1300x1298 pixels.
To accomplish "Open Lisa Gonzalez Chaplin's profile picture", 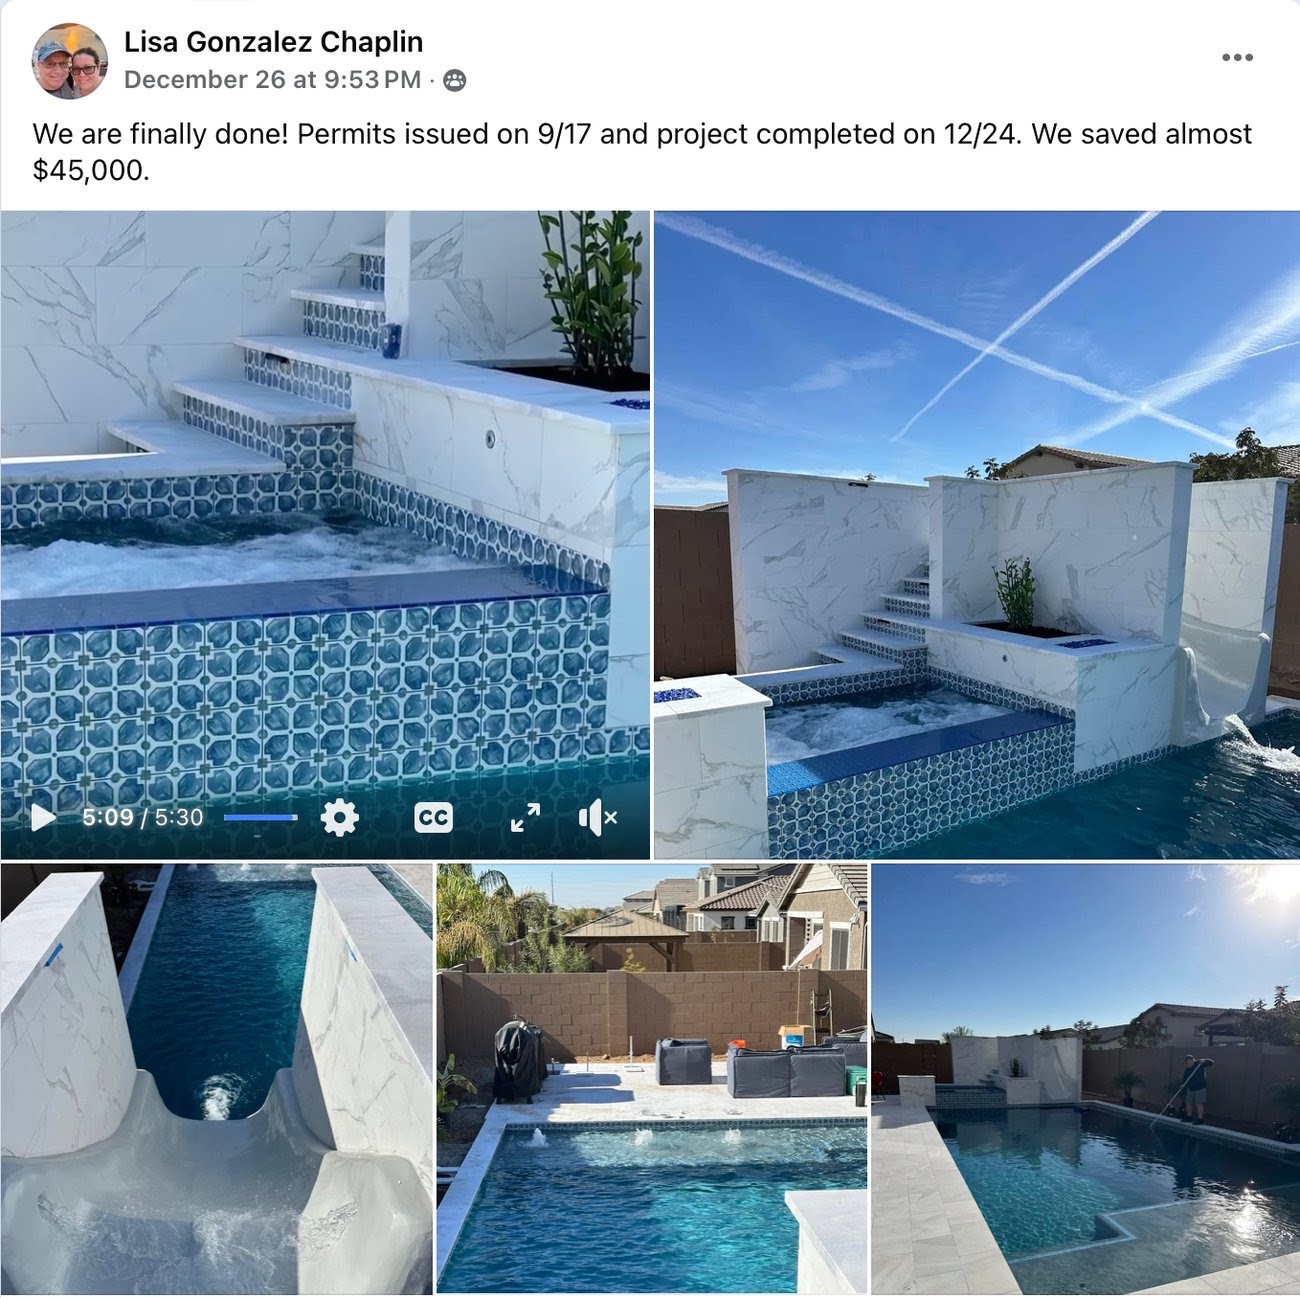I will (70, 61).
